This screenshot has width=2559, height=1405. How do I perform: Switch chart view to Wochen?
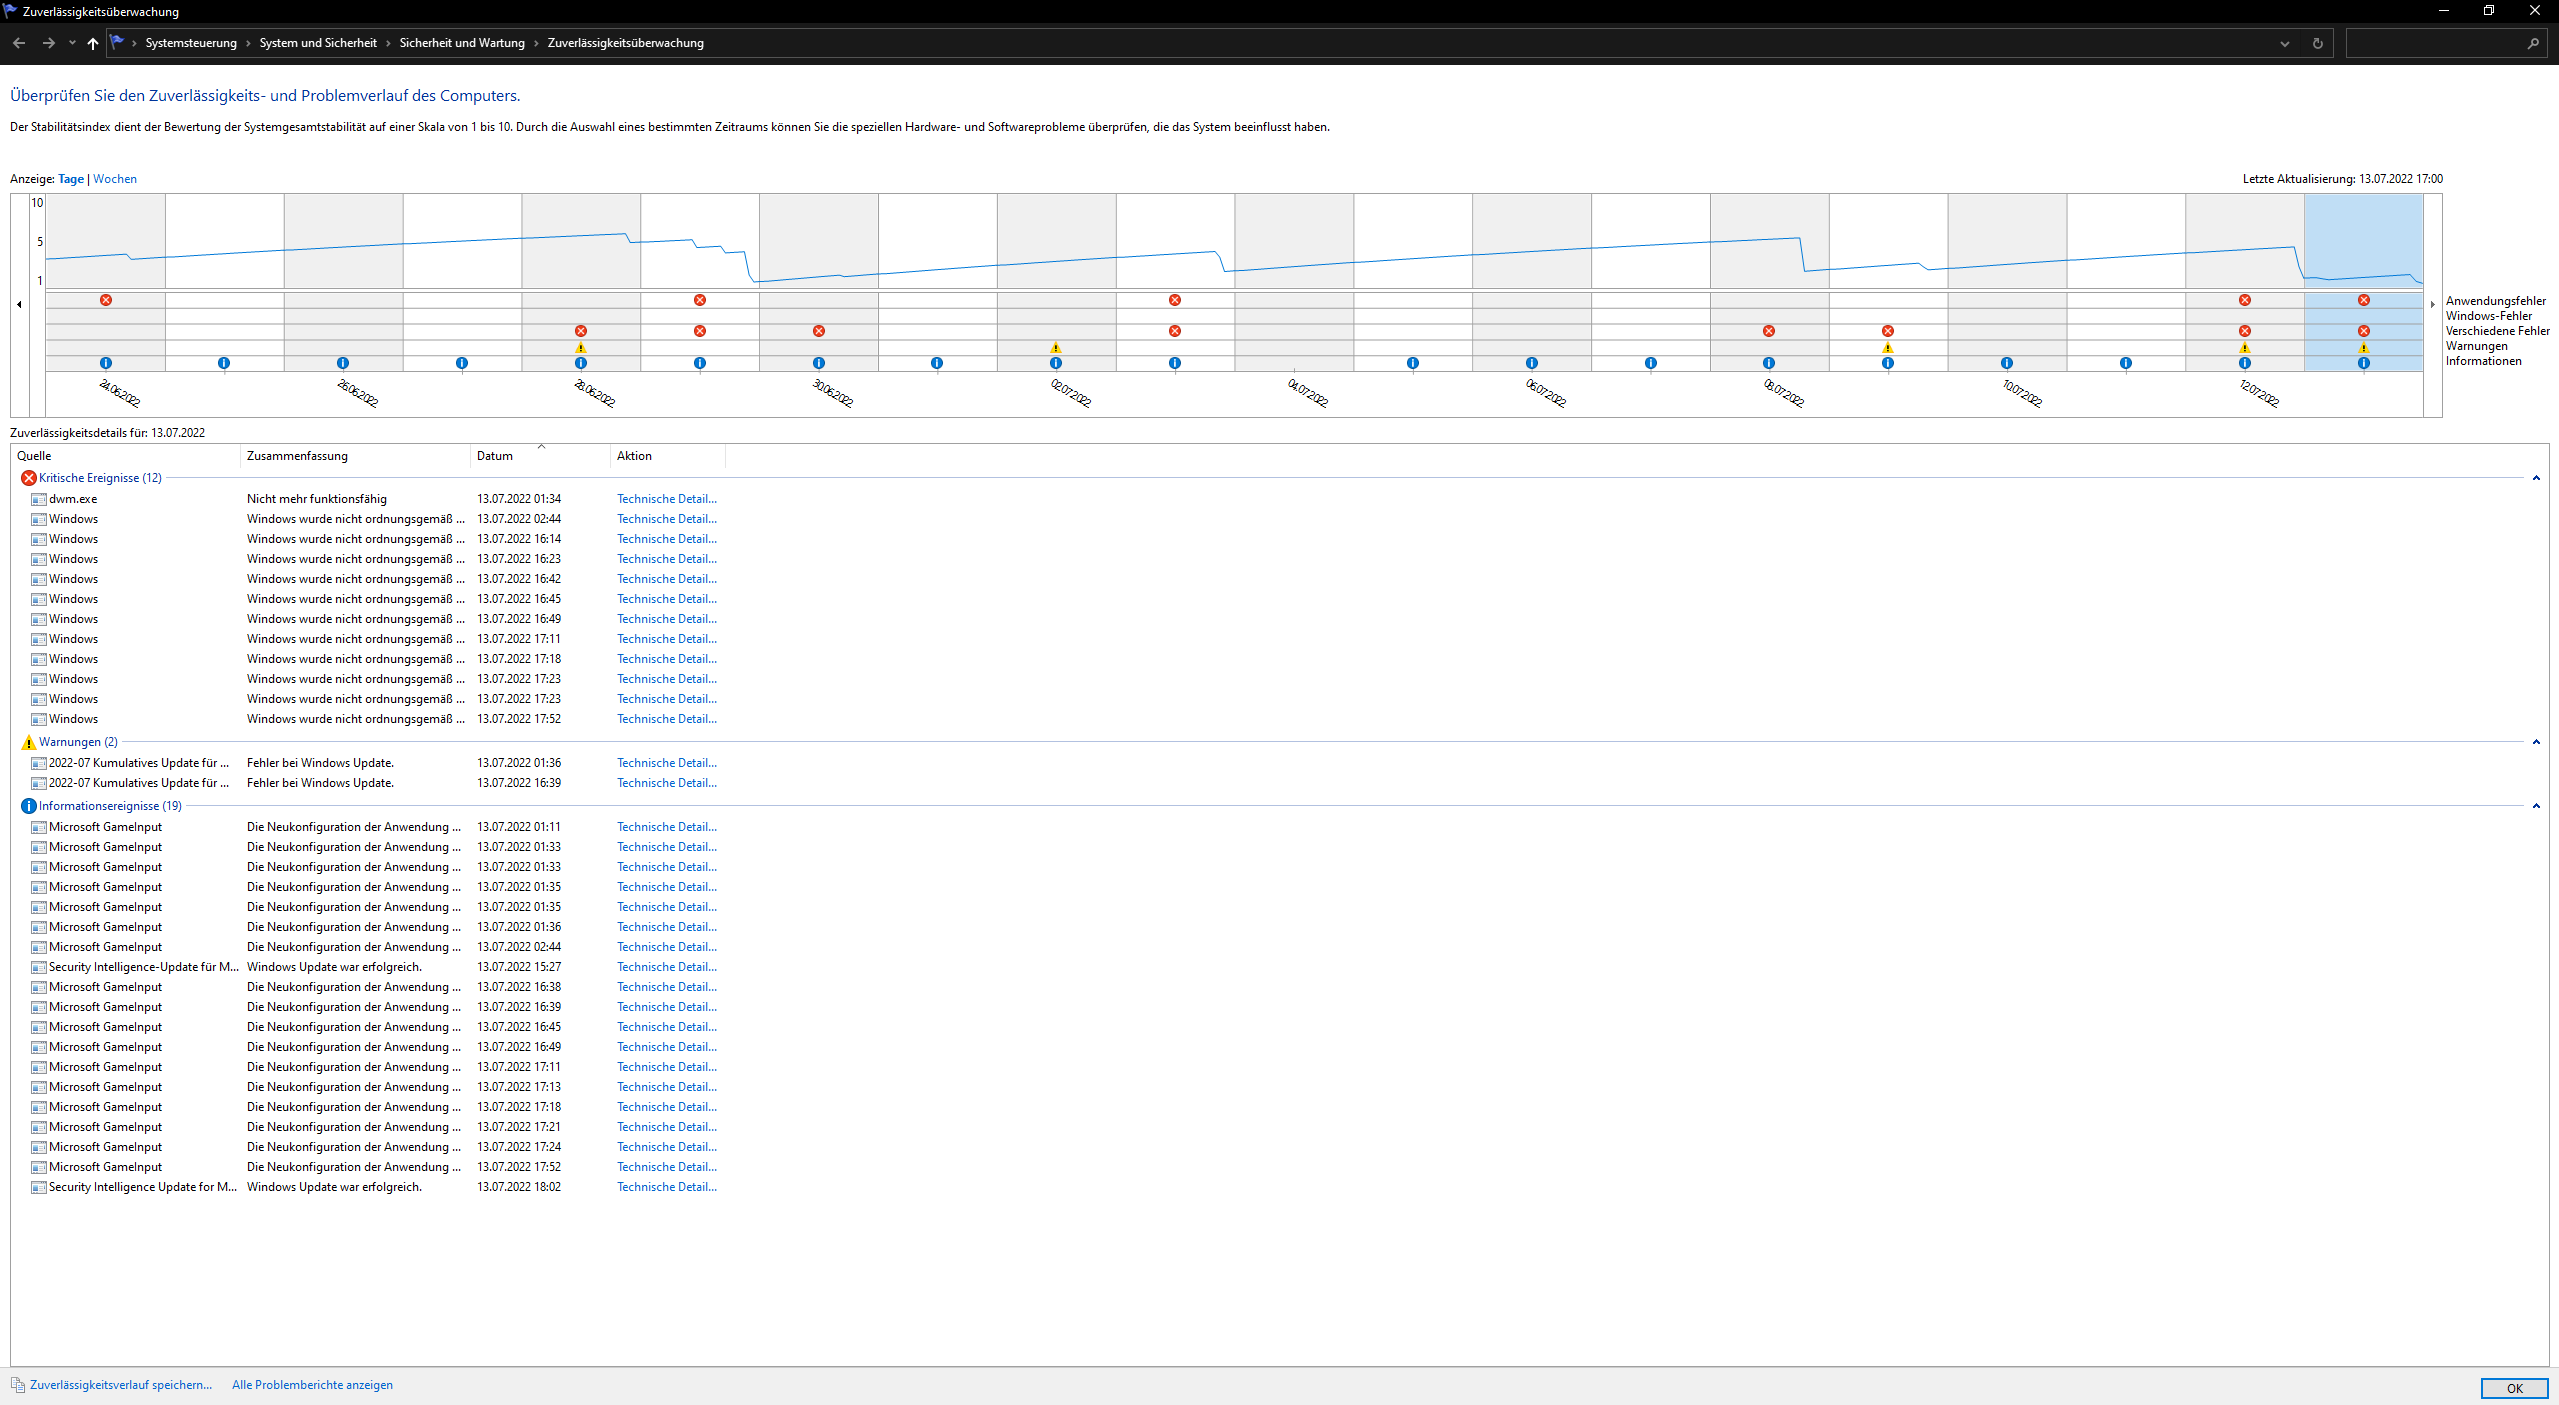[115, 179]
